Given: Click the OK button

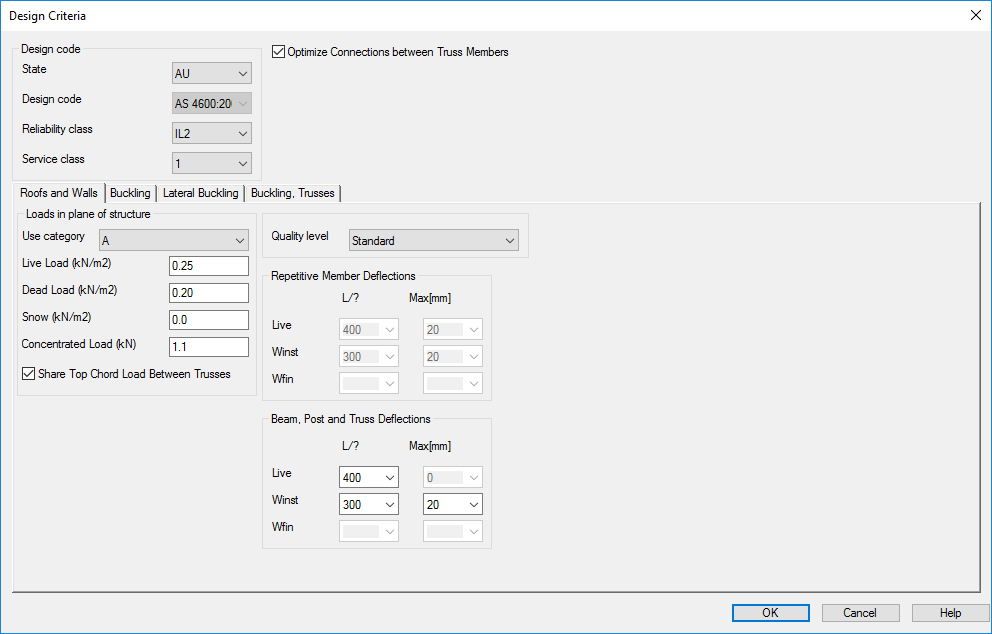Looking at the screenshot, I should [x=770, y=613].
